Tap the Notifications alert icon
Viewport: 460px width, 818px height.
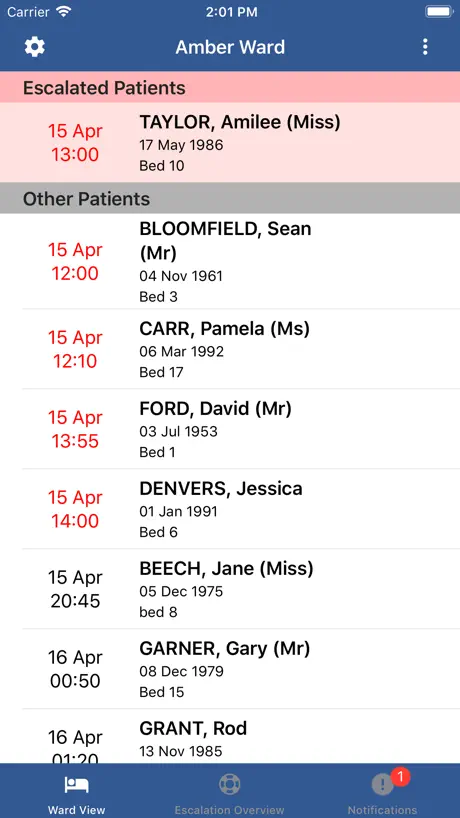click(x=382, y=784)
